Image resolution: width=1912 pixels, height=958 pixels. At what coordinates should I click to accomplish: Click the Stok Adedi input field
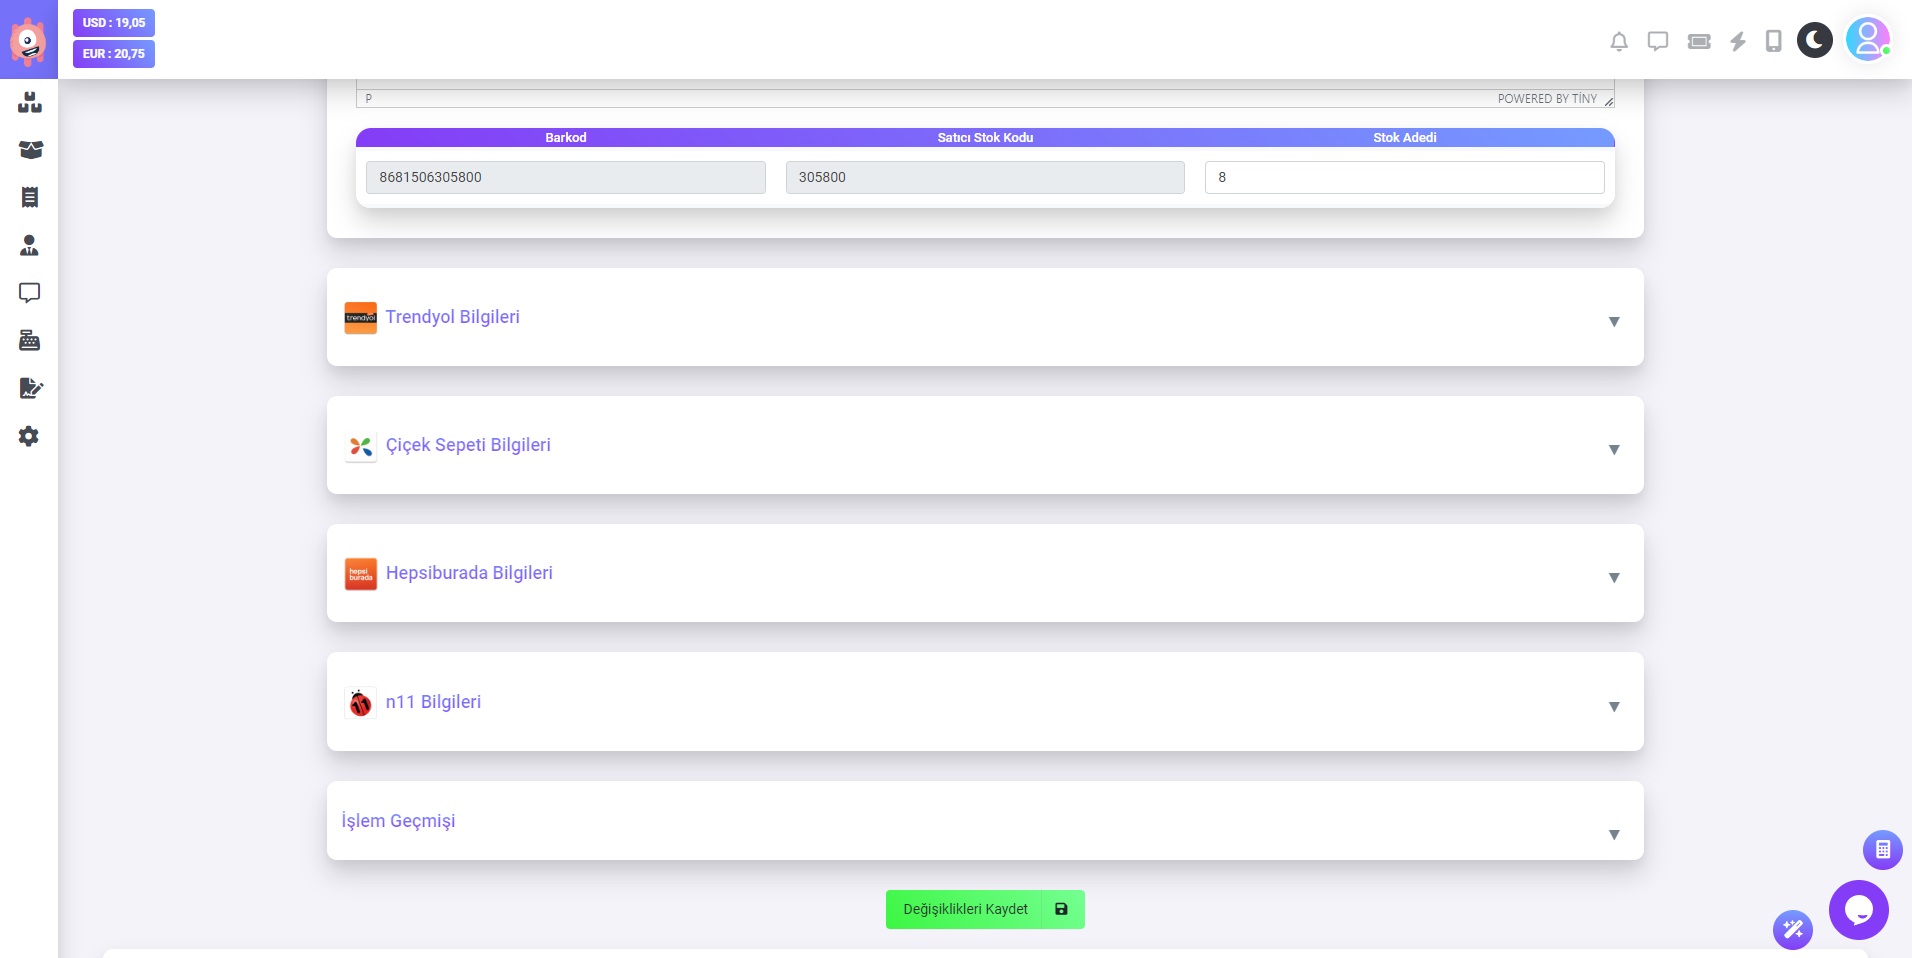1403,177
